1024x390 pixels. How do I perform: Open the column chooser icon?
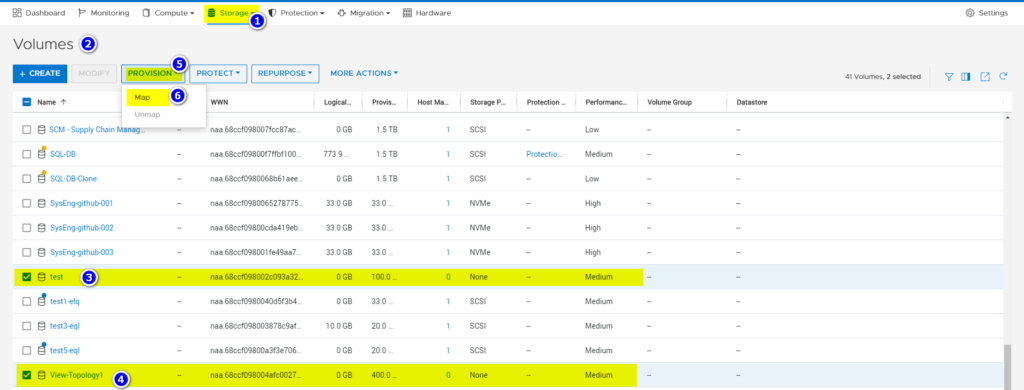click(966, 77)
